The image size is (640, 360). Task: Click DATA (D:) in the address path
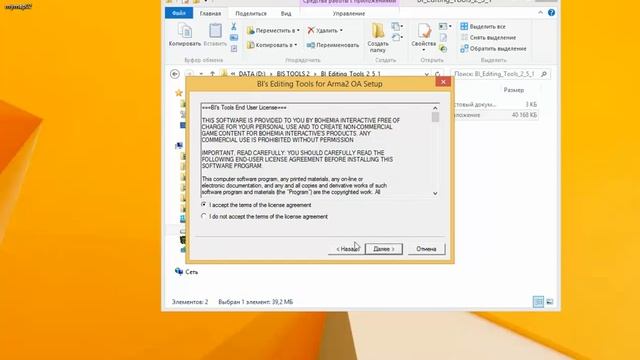coord(251,74)
